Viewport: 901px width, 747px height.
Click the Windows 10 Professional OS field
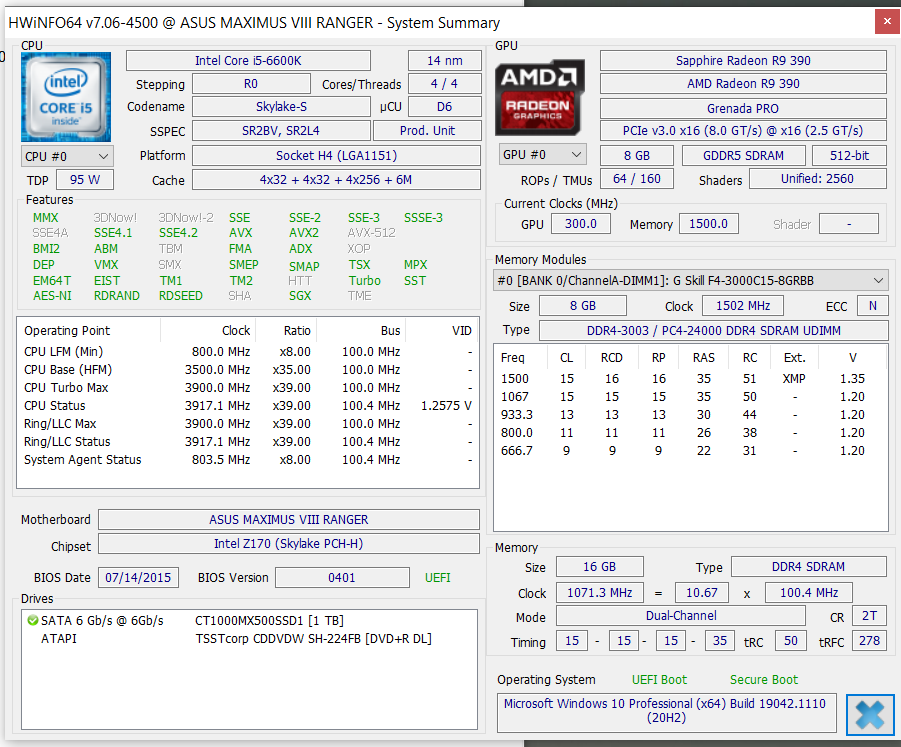pos(667,711)
